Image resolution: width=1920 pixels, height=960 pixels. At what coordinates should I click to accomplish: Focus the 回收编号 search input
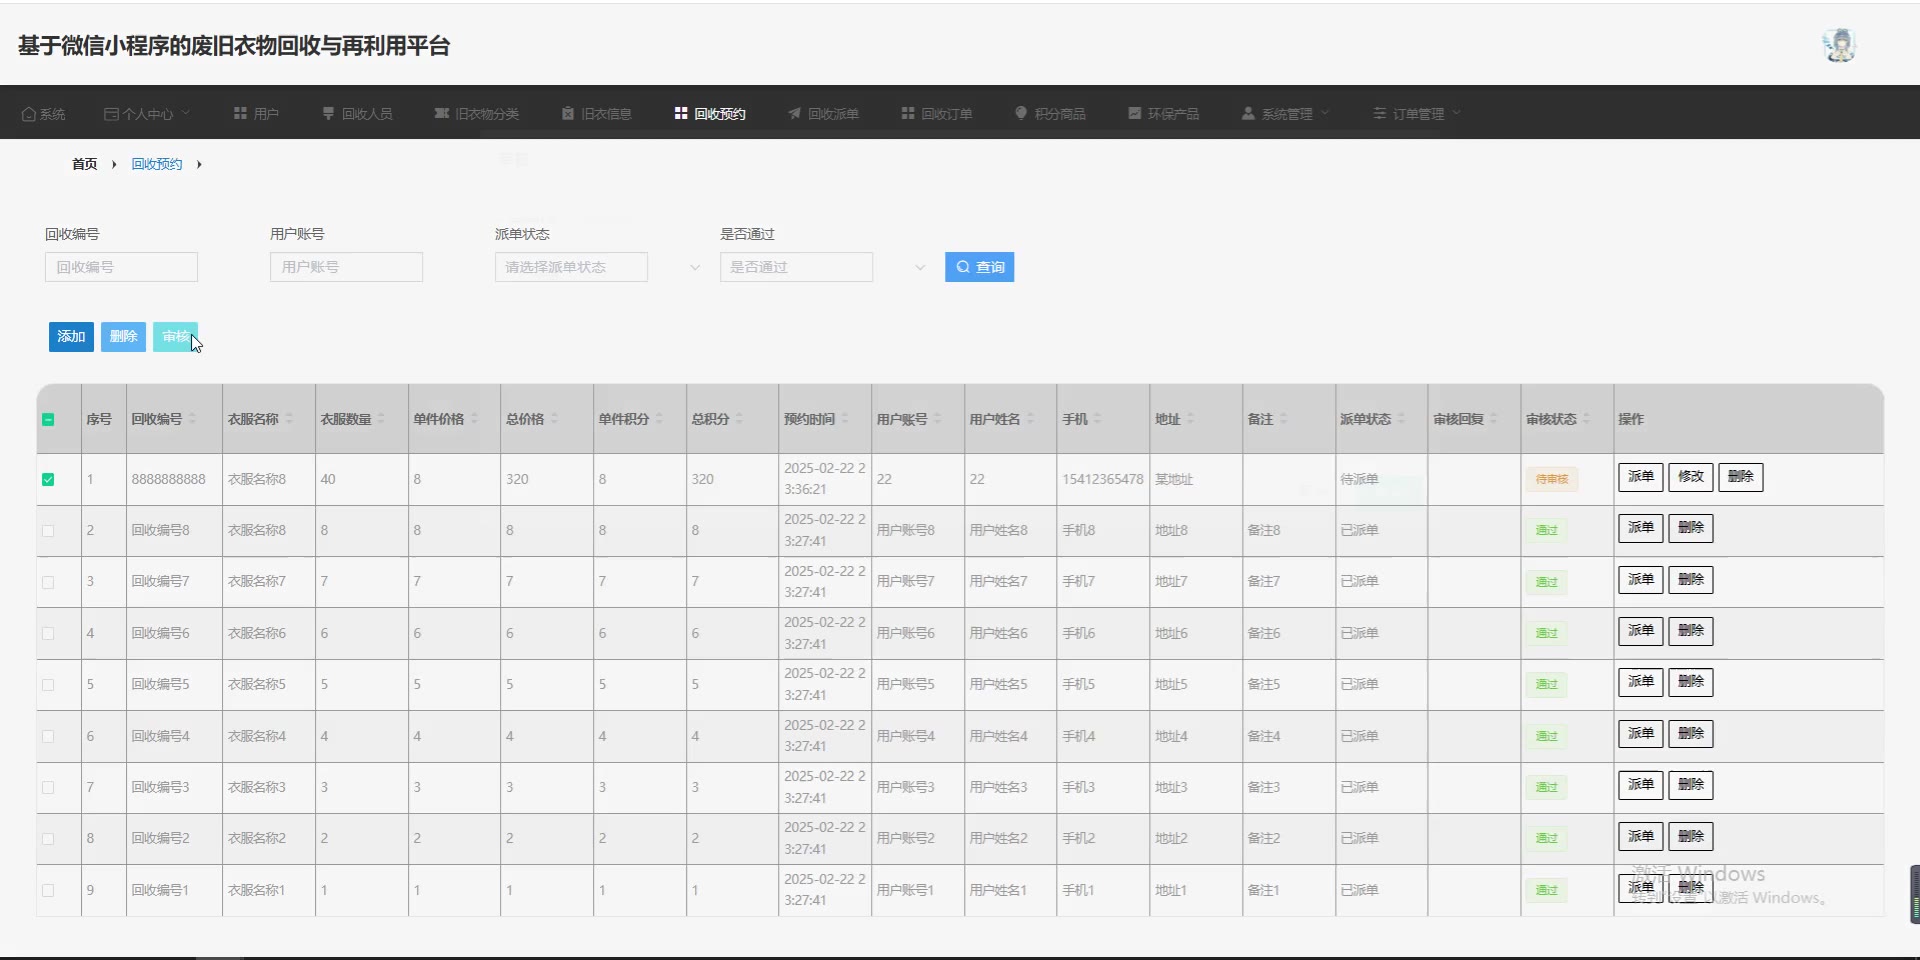pyautogui.click(x=121, y=267)
